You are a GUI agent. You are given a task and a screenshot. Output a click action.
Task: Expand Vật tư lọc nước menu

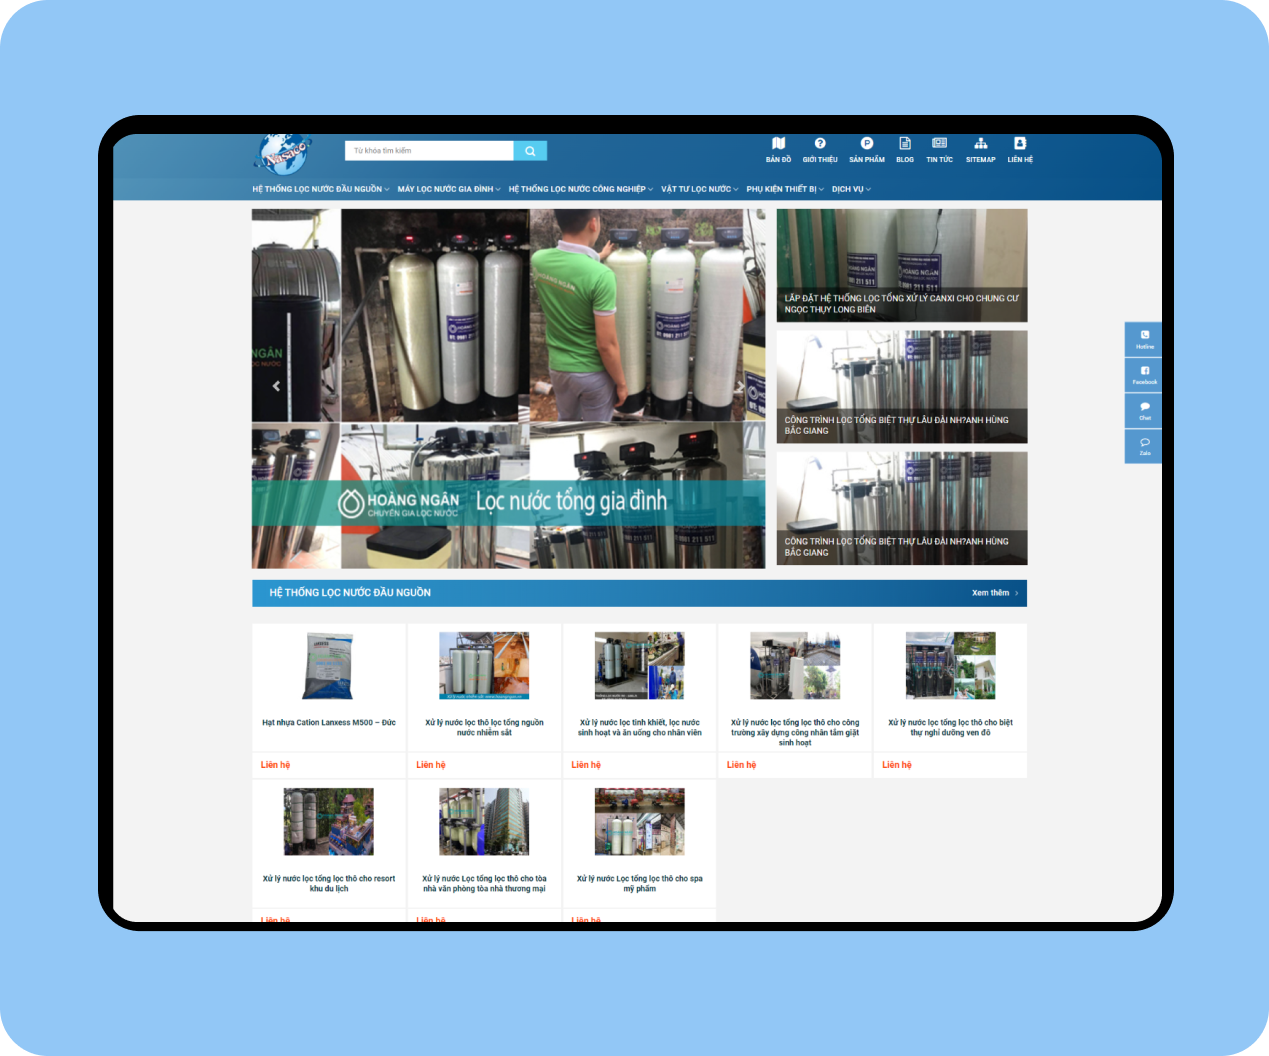[700, 189]
